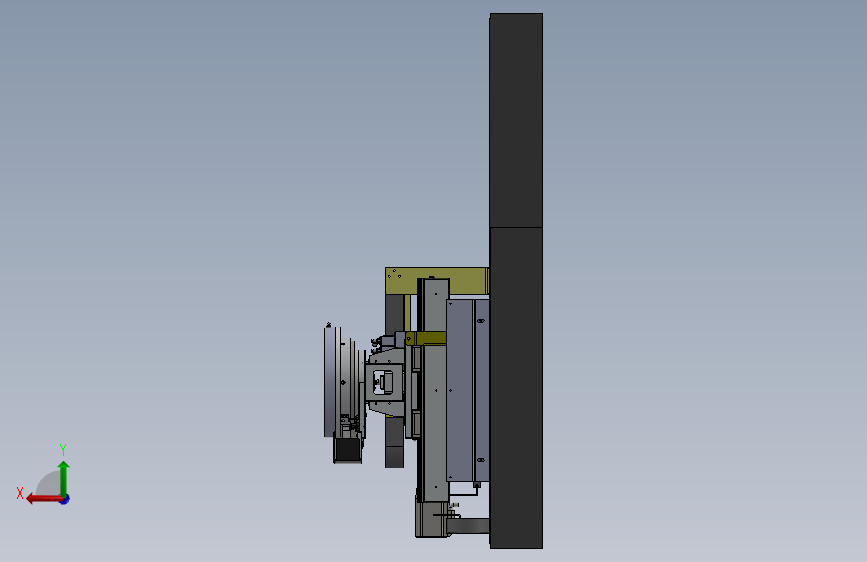Screen dimensions: 867x562
Task: Select the black motor block under disc
Action: click(347, 450)
